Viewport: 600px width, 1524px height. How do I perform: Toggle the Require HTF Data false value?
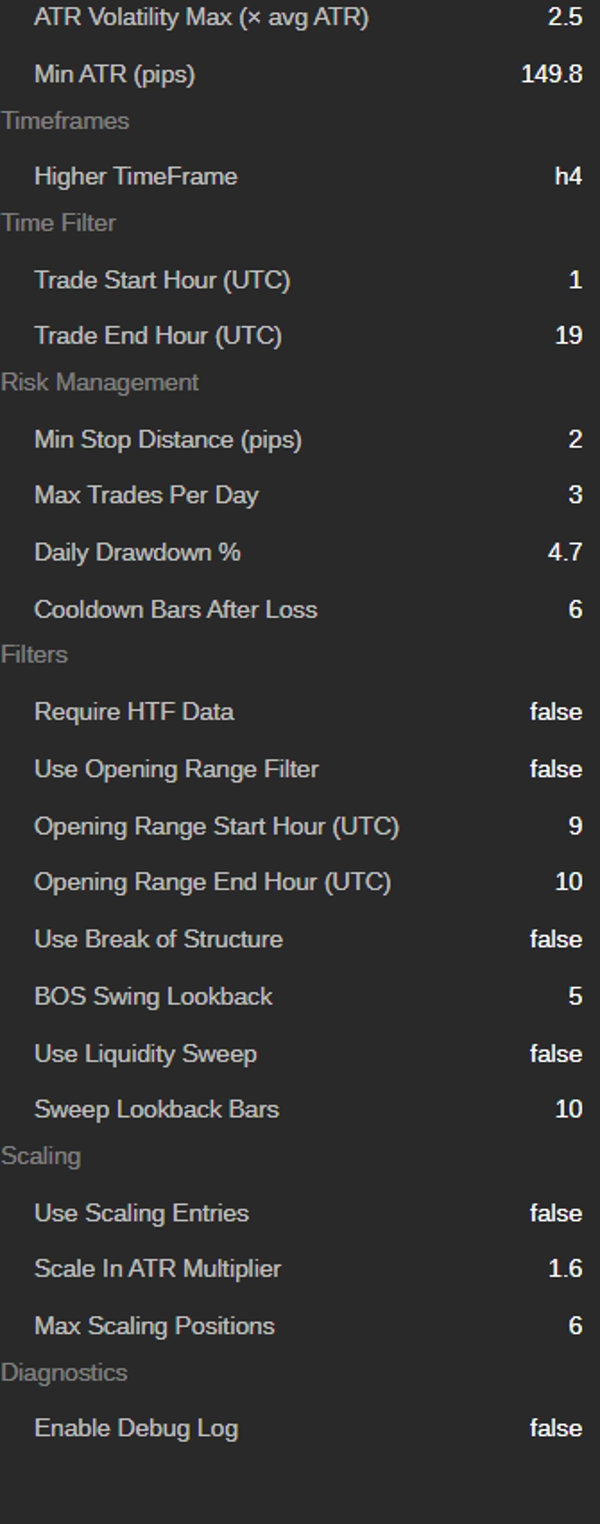coord(556,712)
